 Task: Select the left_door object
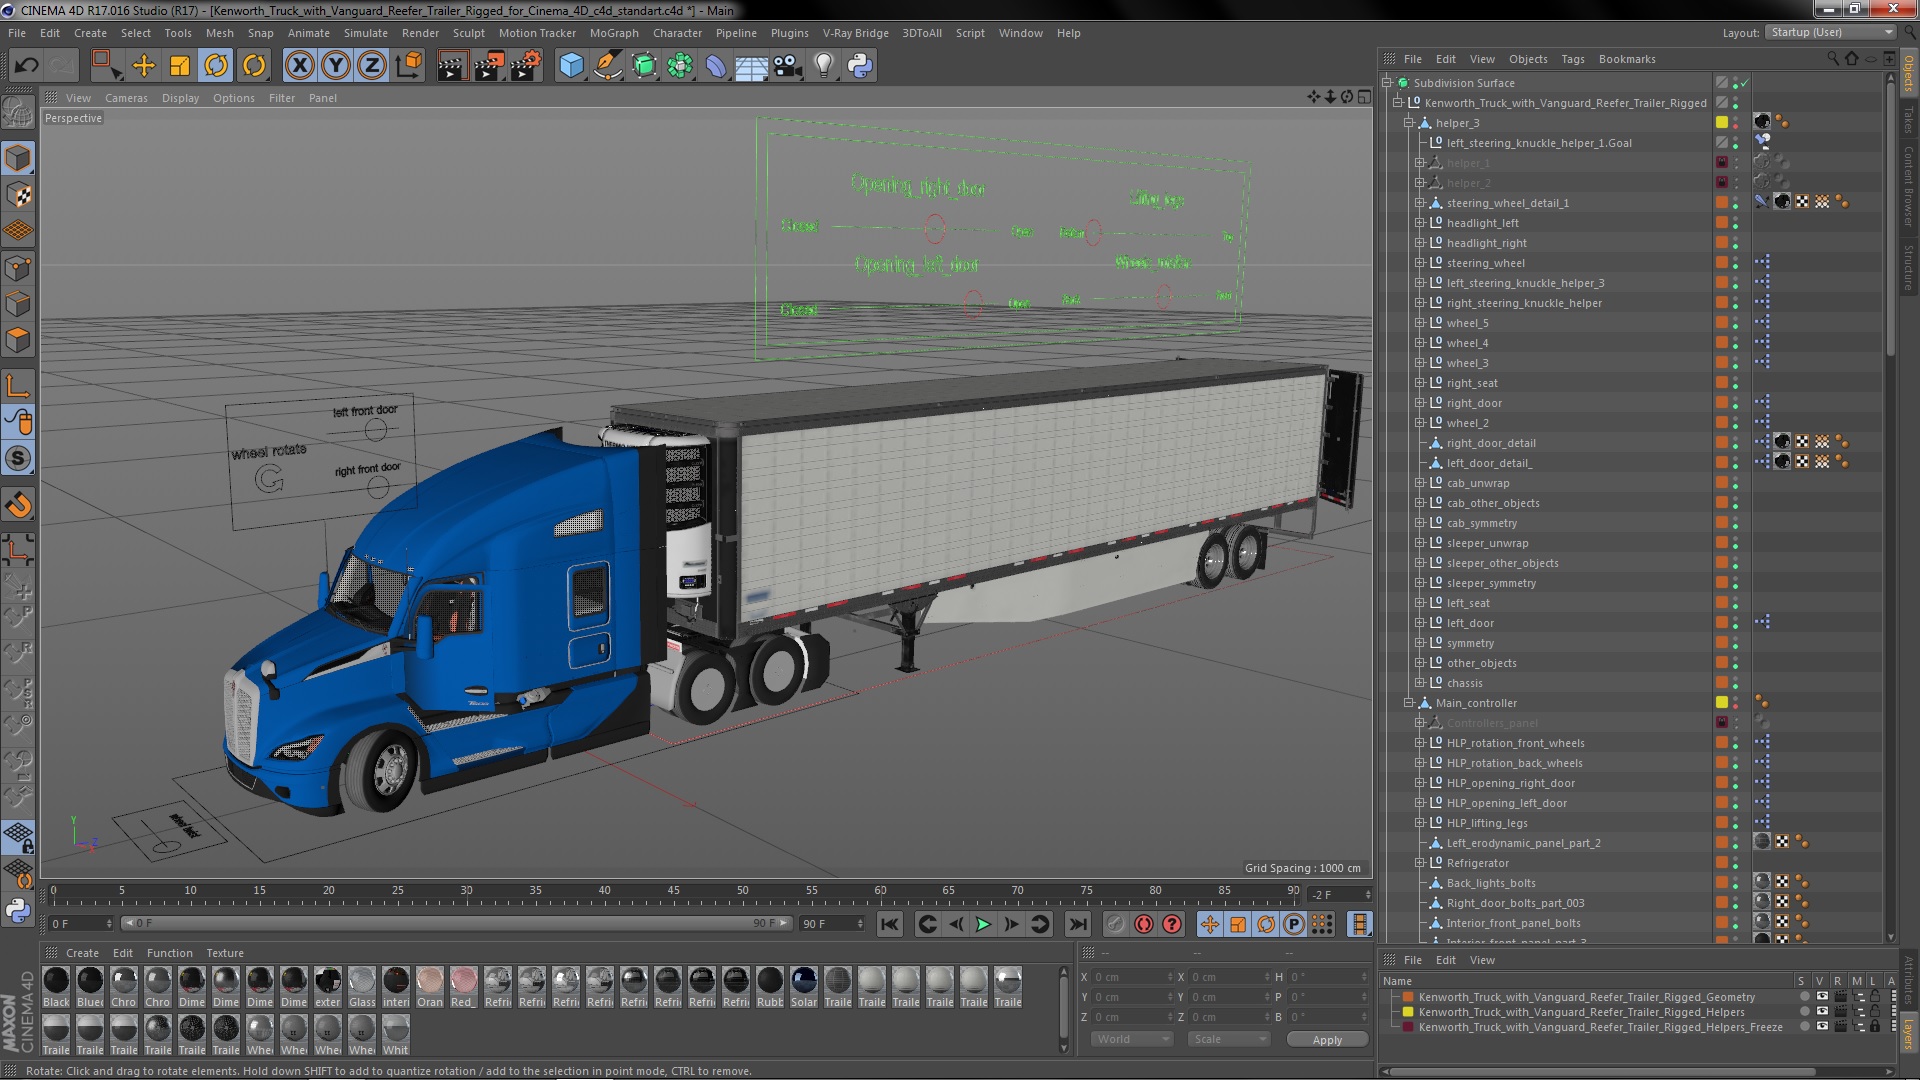pos(1470,623)
